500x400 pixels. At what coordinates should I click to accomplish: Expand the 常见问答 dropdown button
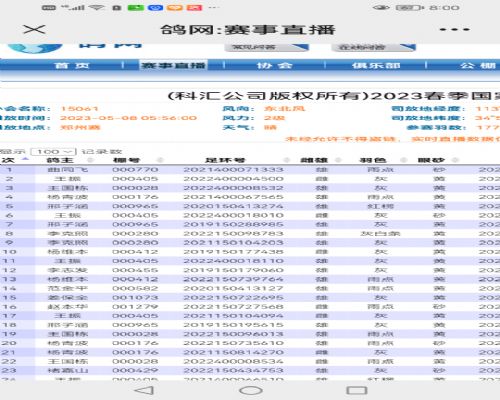click(266, 47)
